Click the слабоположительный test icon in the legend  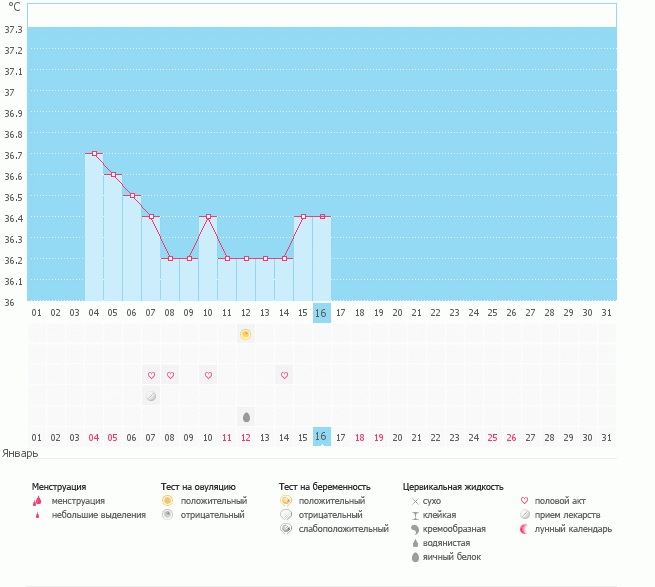(286, 529)
